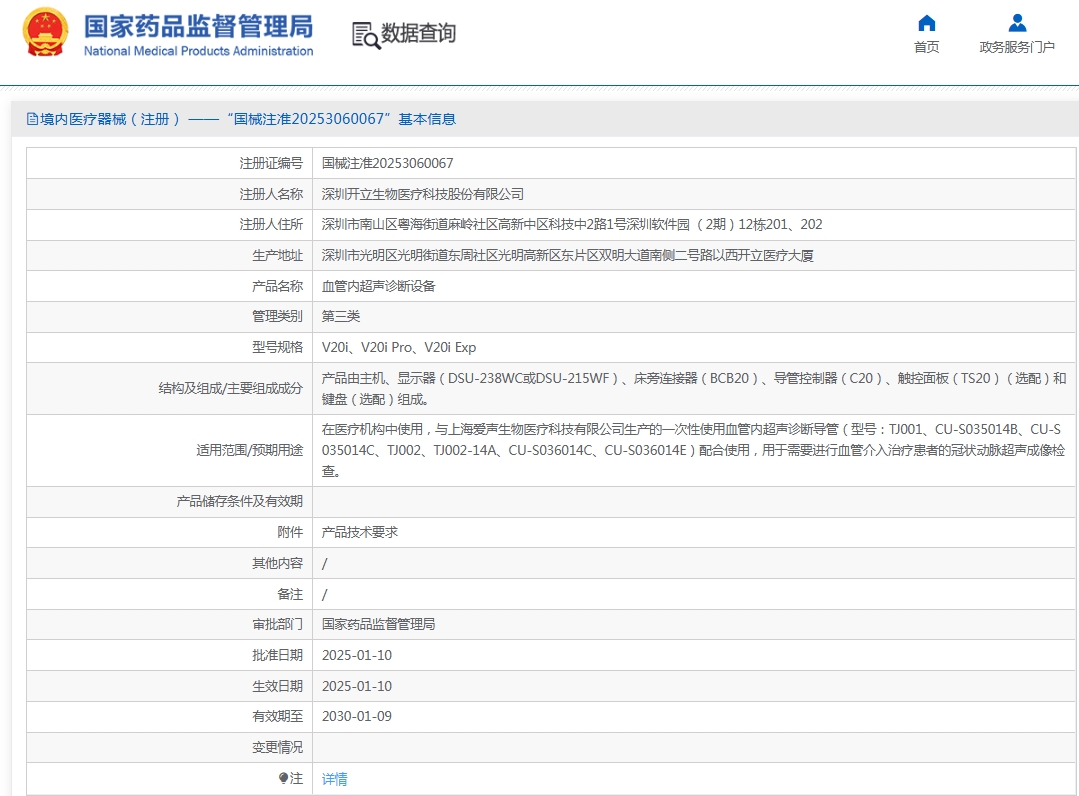The width and height of the screenshot is (1079, 796).
Task: Click the 注册证编号 row label
Action: [271, 163]
